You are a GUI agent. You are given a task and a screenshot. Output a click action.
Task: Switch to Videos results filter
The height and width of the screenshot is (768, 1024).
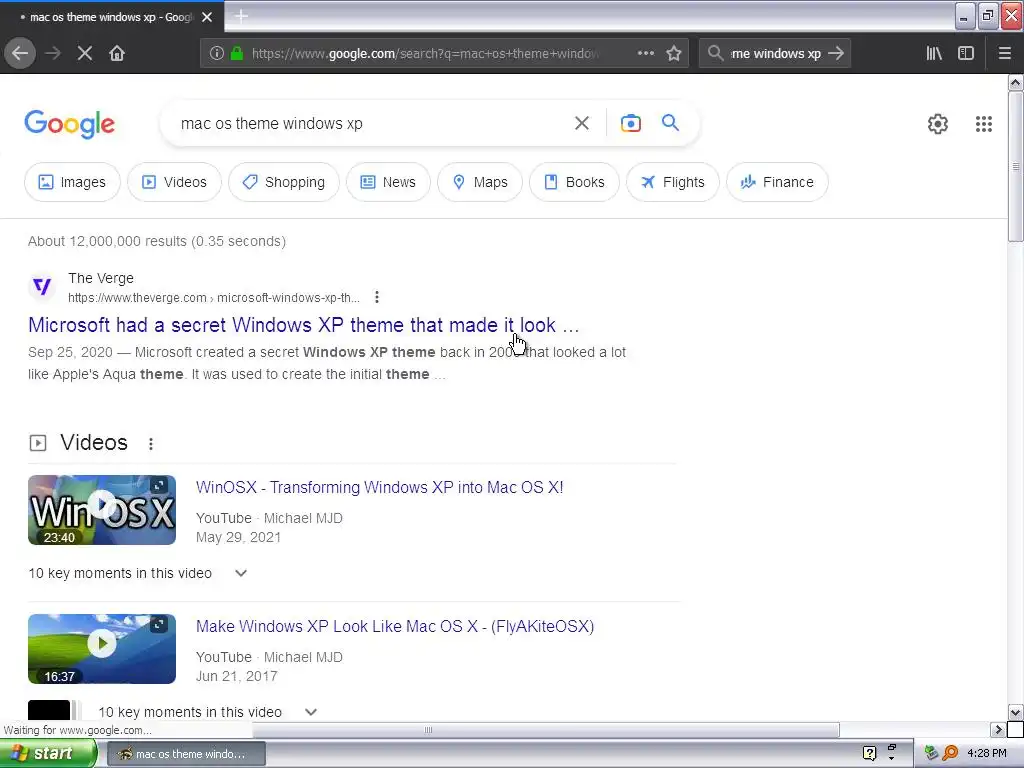pyautogui.click(x=174, y=182)
